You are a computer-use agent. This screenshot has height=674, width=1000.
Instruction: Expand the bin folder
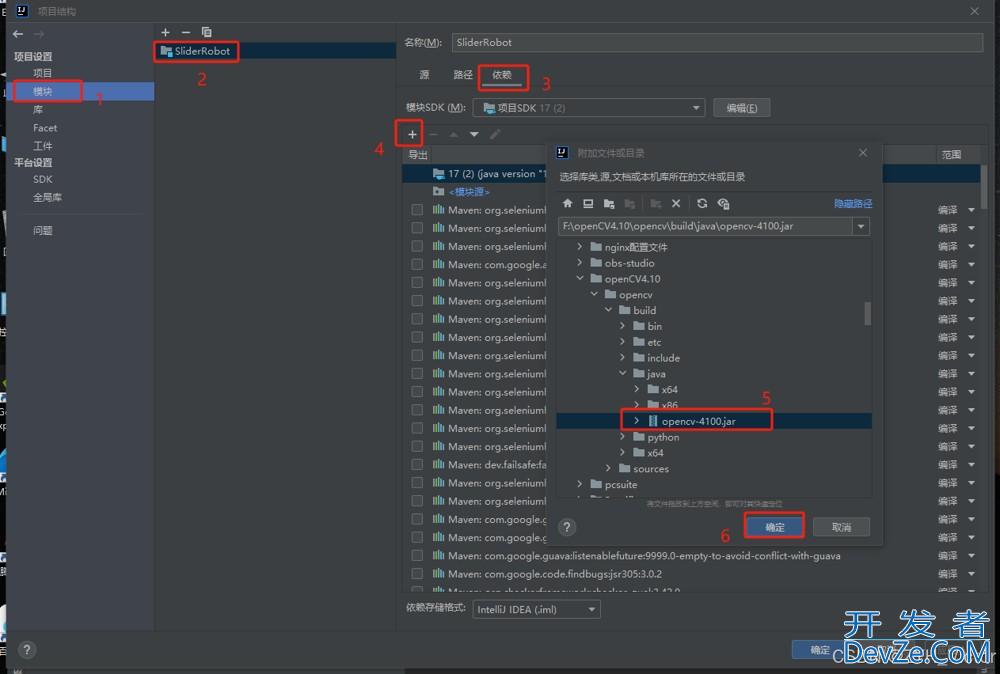(x=622, y=326)
